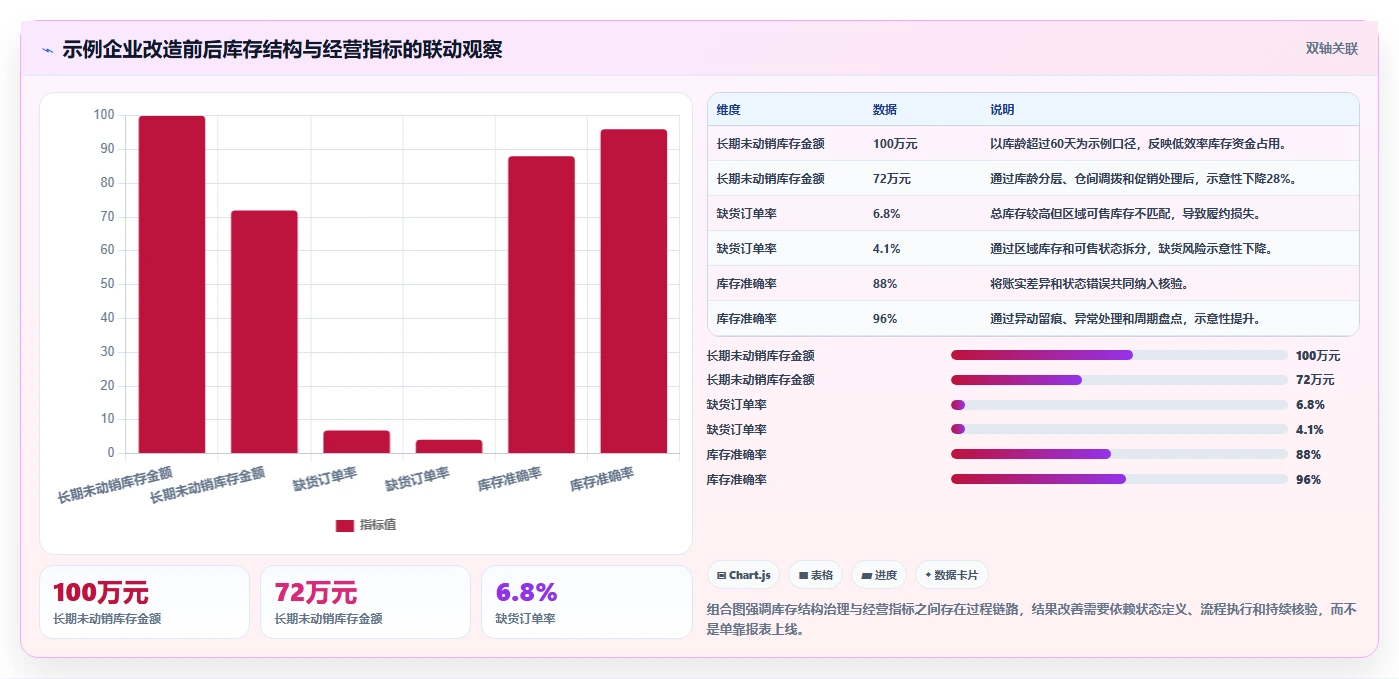Select the 数据卡片 tag chip
1399x679 pixels.
pos(952,575)
